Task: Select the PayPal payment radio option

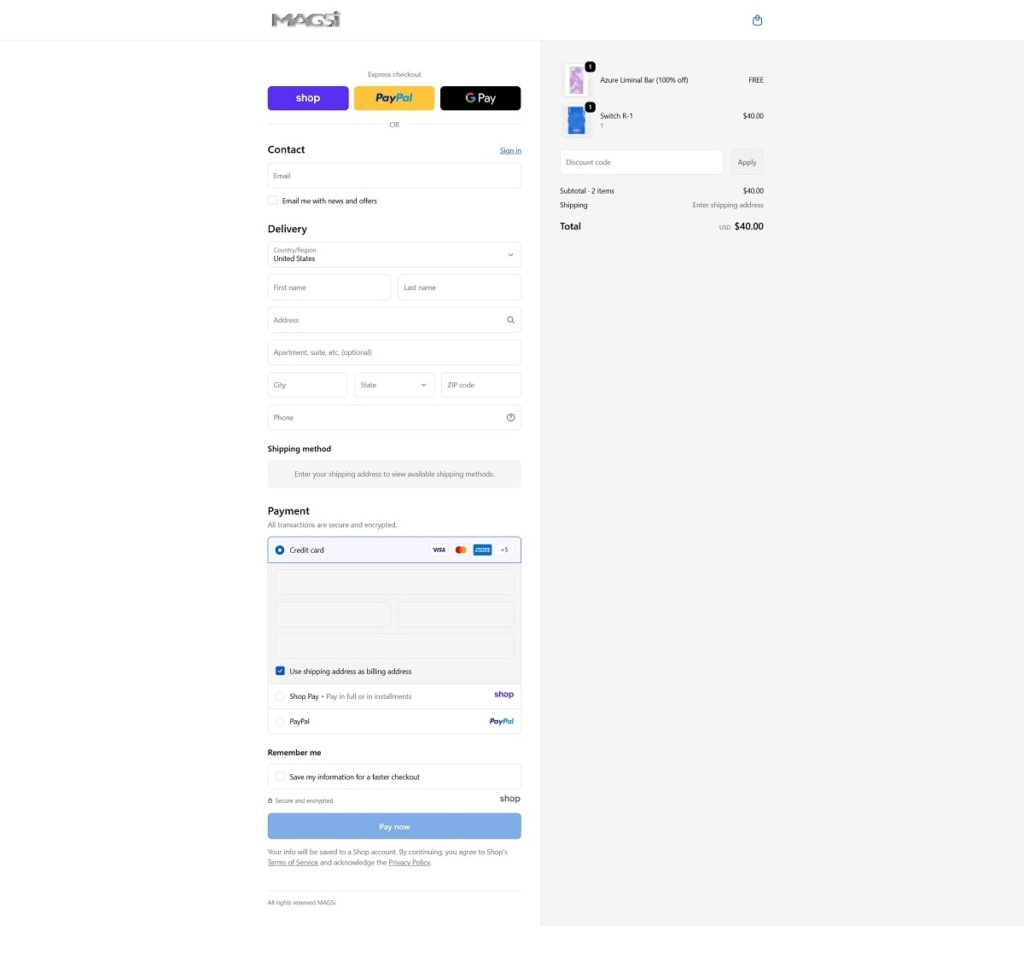Action: [x=280, y=721]
